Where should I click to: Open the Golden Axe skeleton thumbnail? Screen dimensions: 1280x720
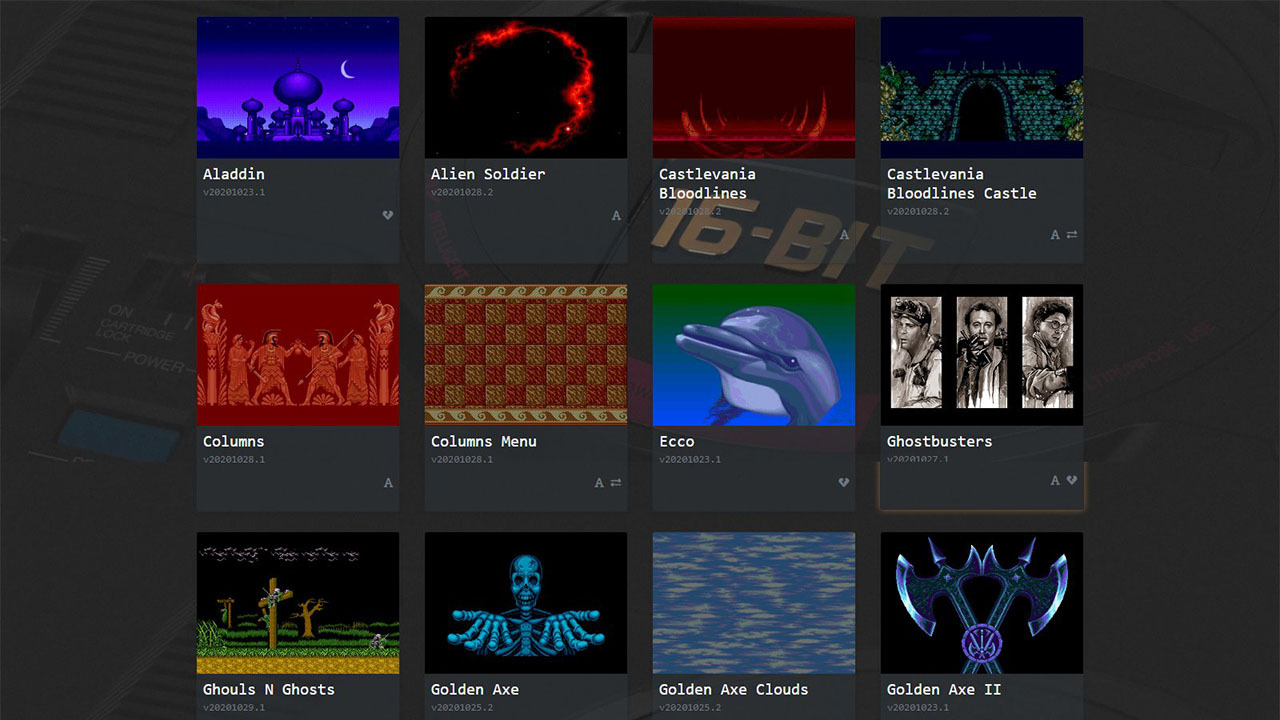coord(526,603)
